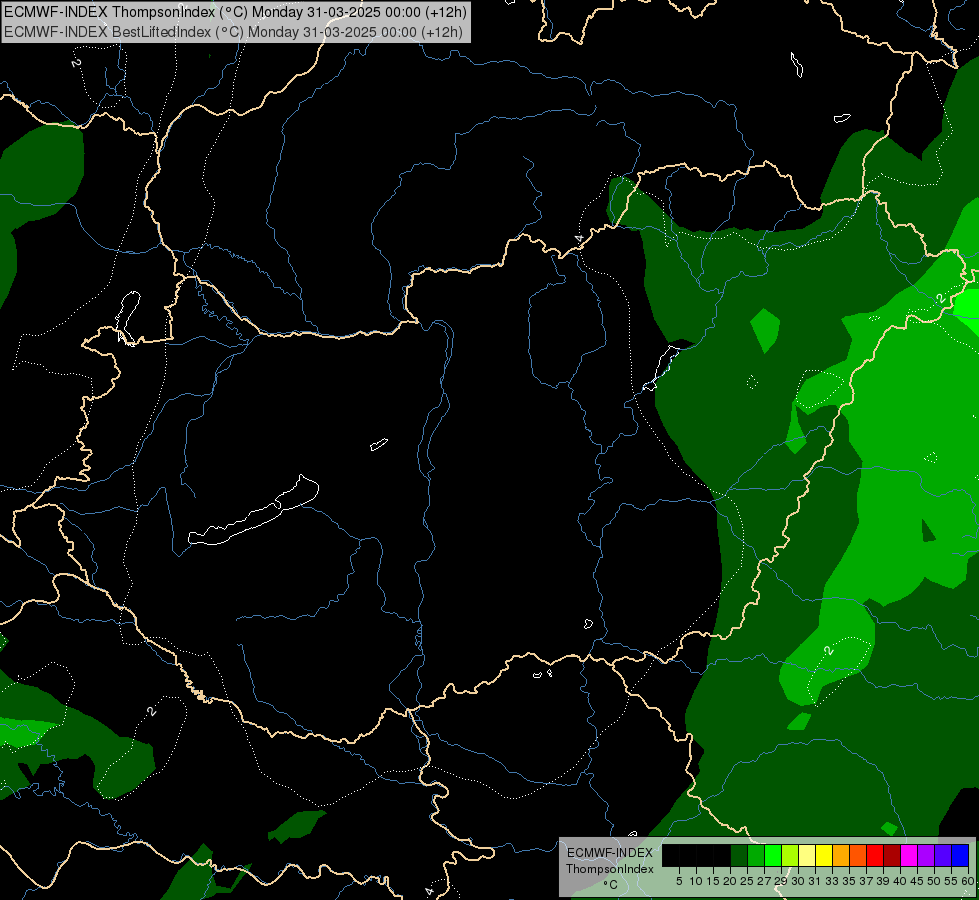Click the legend tick label 33
The image size is (979, 900).
click(832, 881)
